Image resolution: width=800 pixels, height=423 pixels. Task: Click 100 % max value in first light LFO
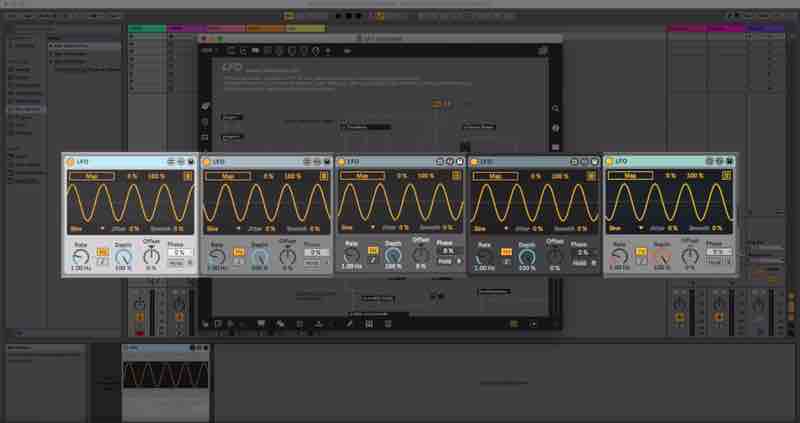tap(157, 177)
